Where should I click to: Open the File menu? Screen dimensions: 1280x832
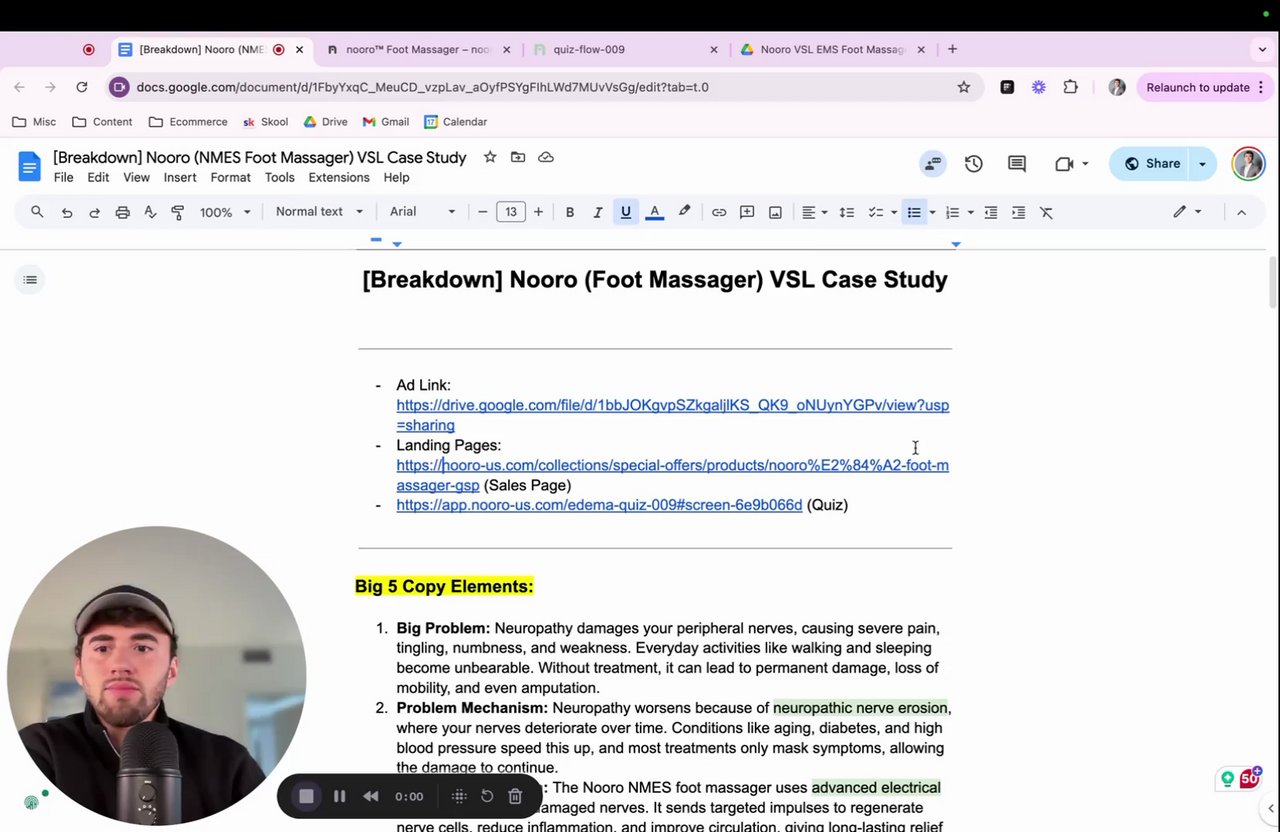[x=63, y=177]
